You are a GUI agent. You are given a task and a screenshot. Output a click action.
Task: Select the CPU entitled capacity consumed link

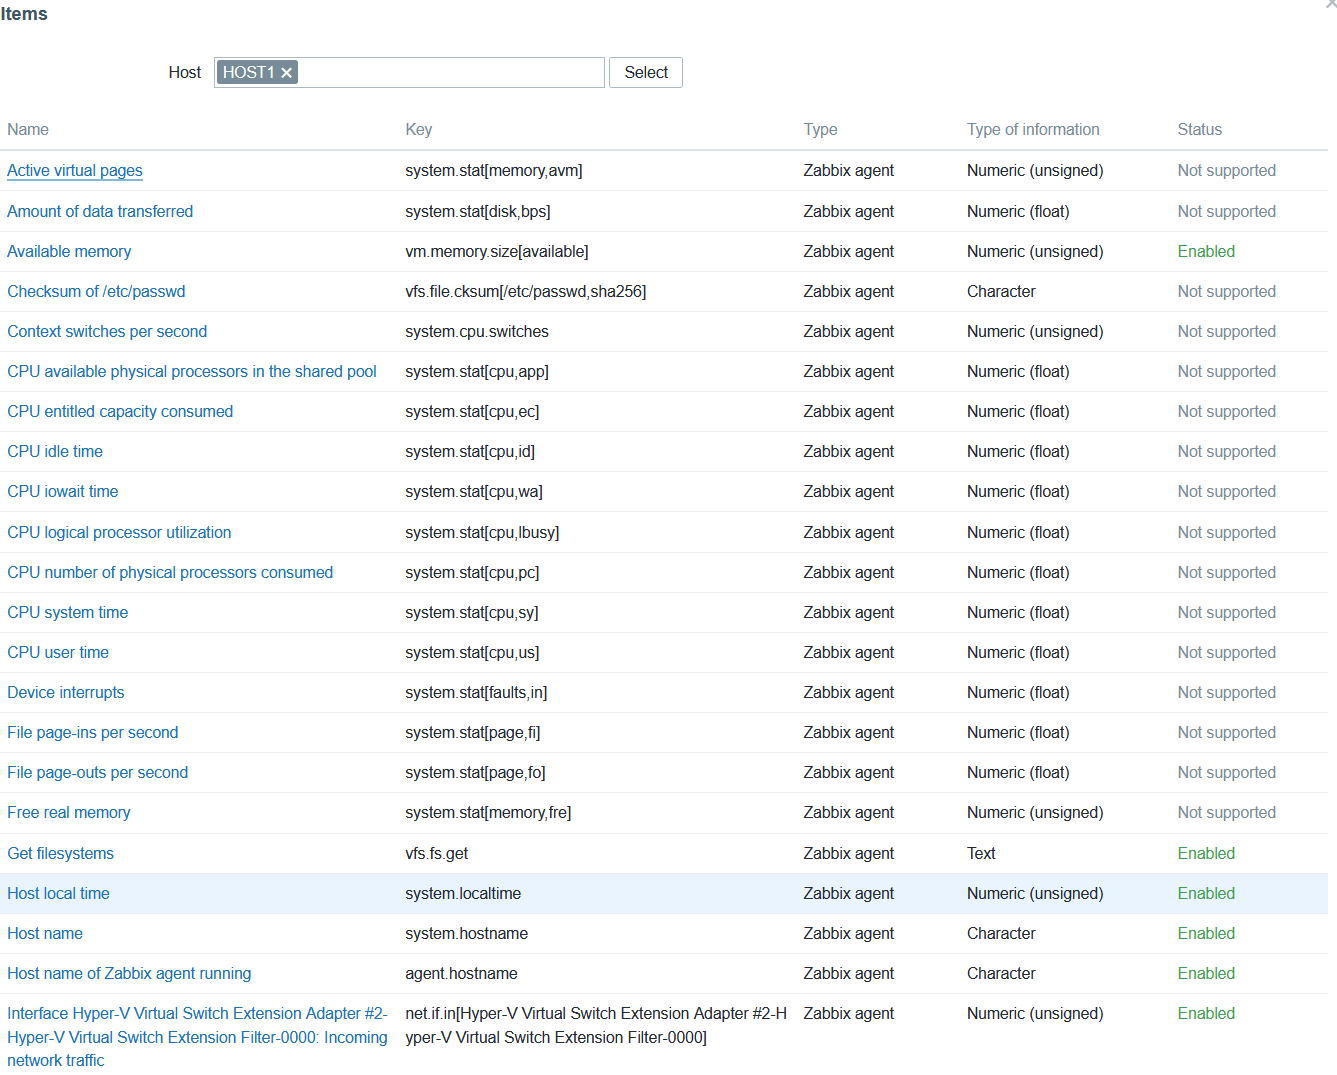[x=120, y=412]
